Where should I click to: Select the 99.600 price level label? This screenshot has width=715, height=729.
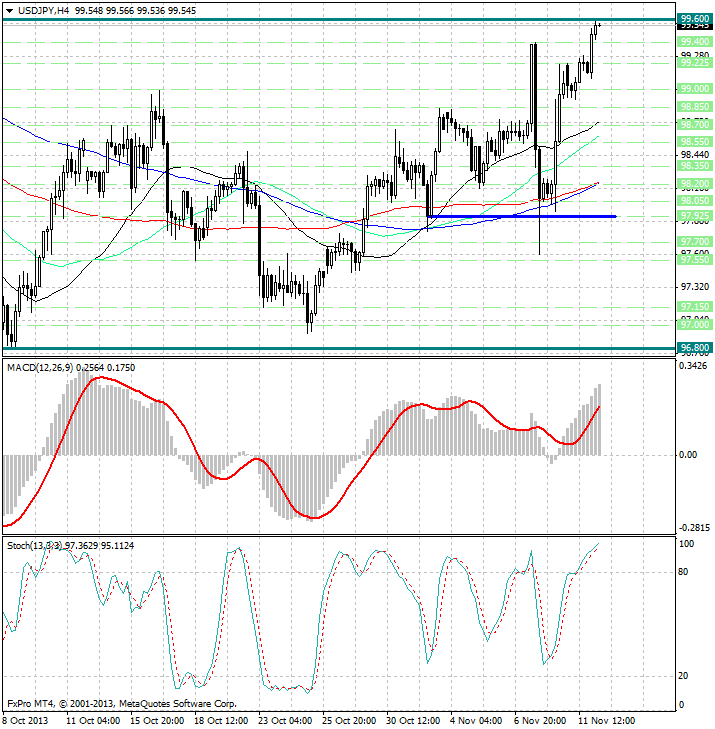(x=695, y=19)
